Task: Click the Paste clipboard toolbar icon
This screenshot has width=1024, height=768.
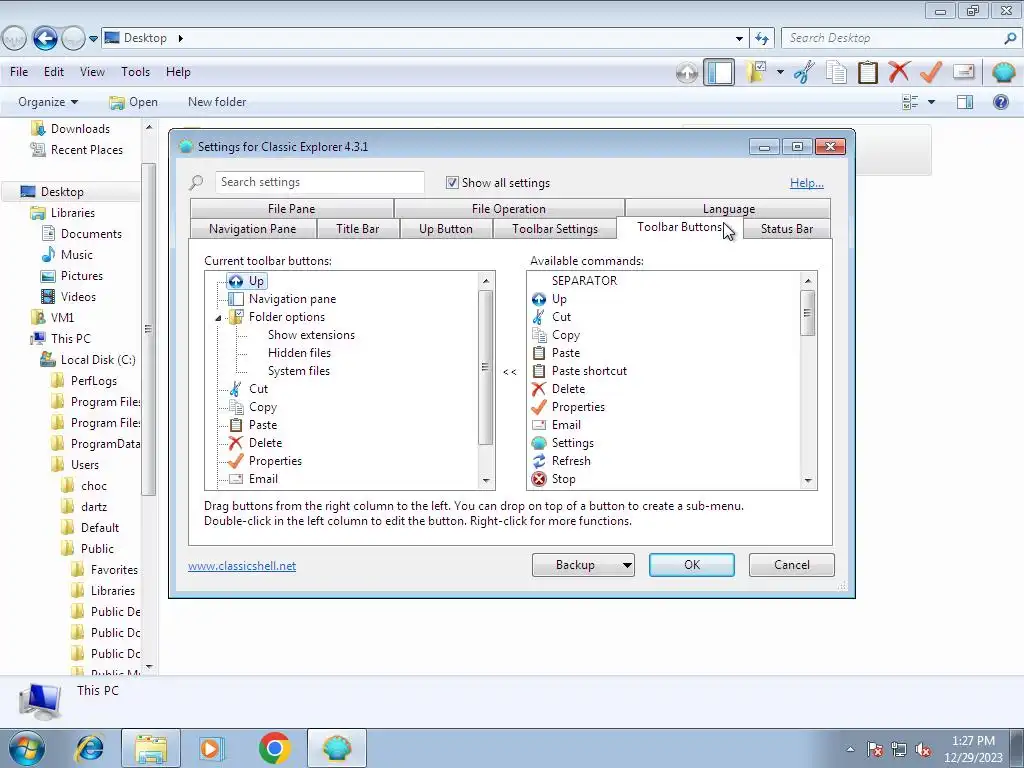Action: tap(867, 72)
